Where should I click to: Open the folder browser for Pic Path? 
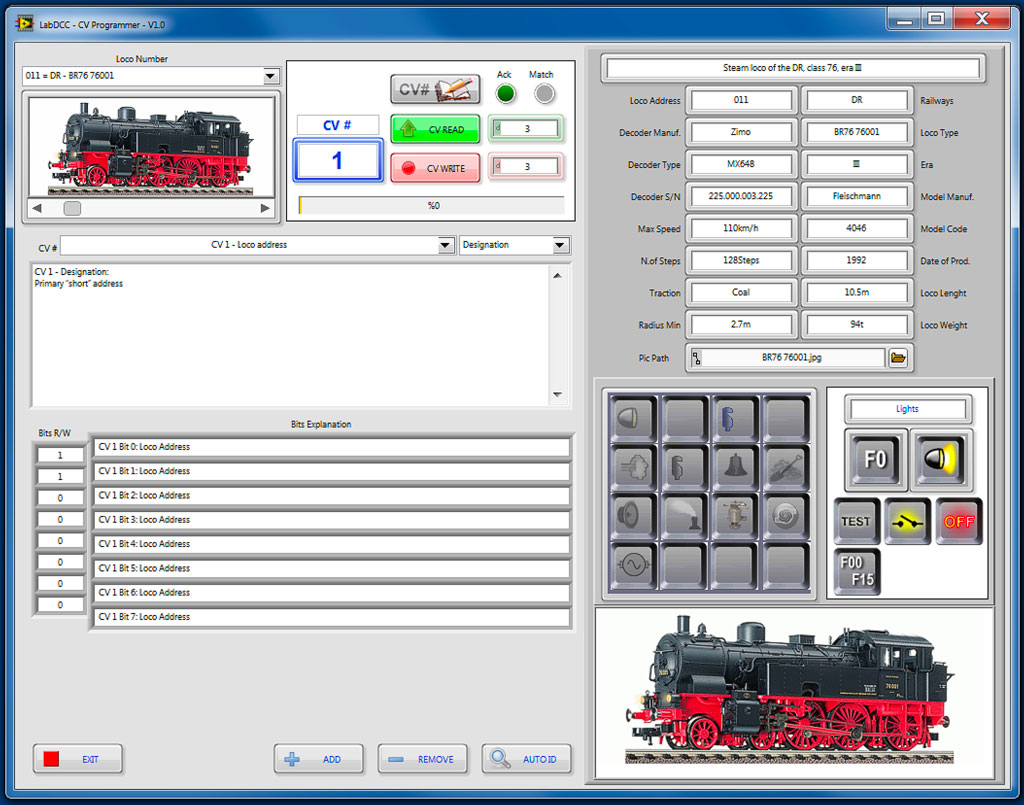pyautogui.click(x=897, y=356)
